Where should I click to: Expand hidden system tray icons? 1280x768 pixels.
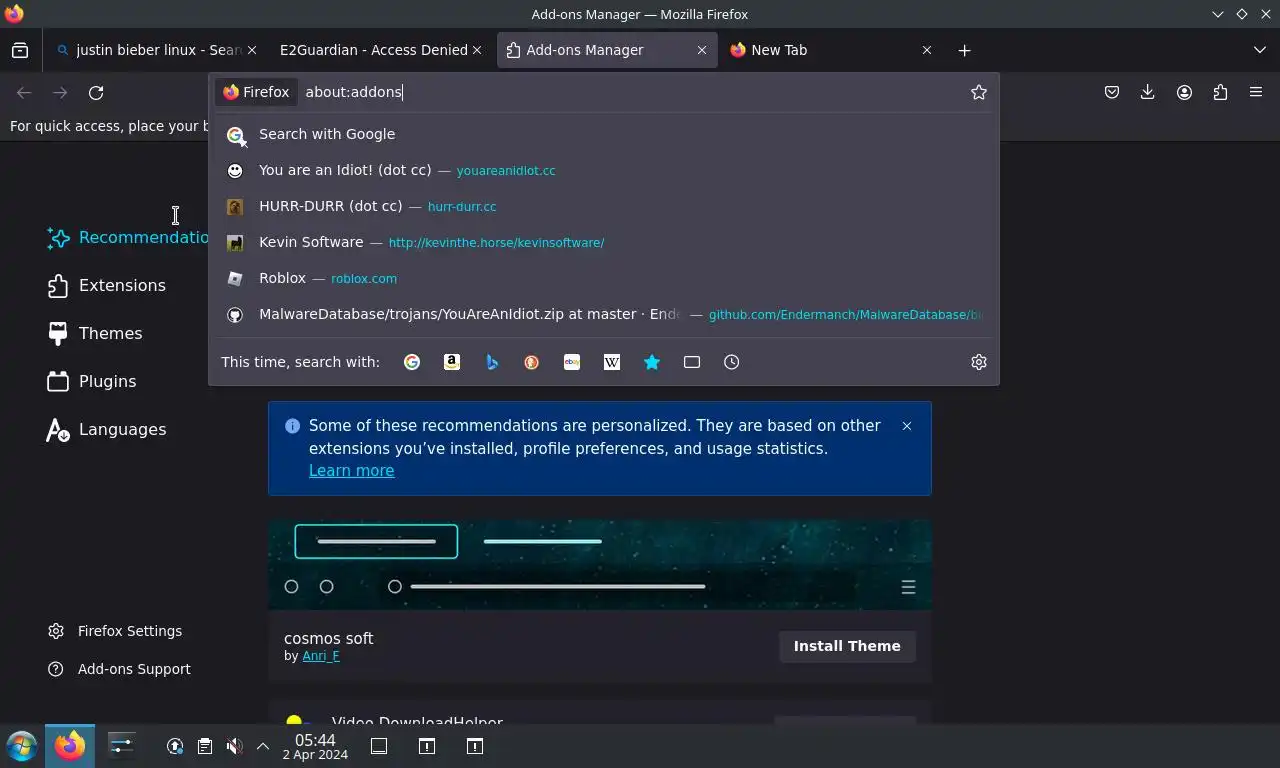263,746
